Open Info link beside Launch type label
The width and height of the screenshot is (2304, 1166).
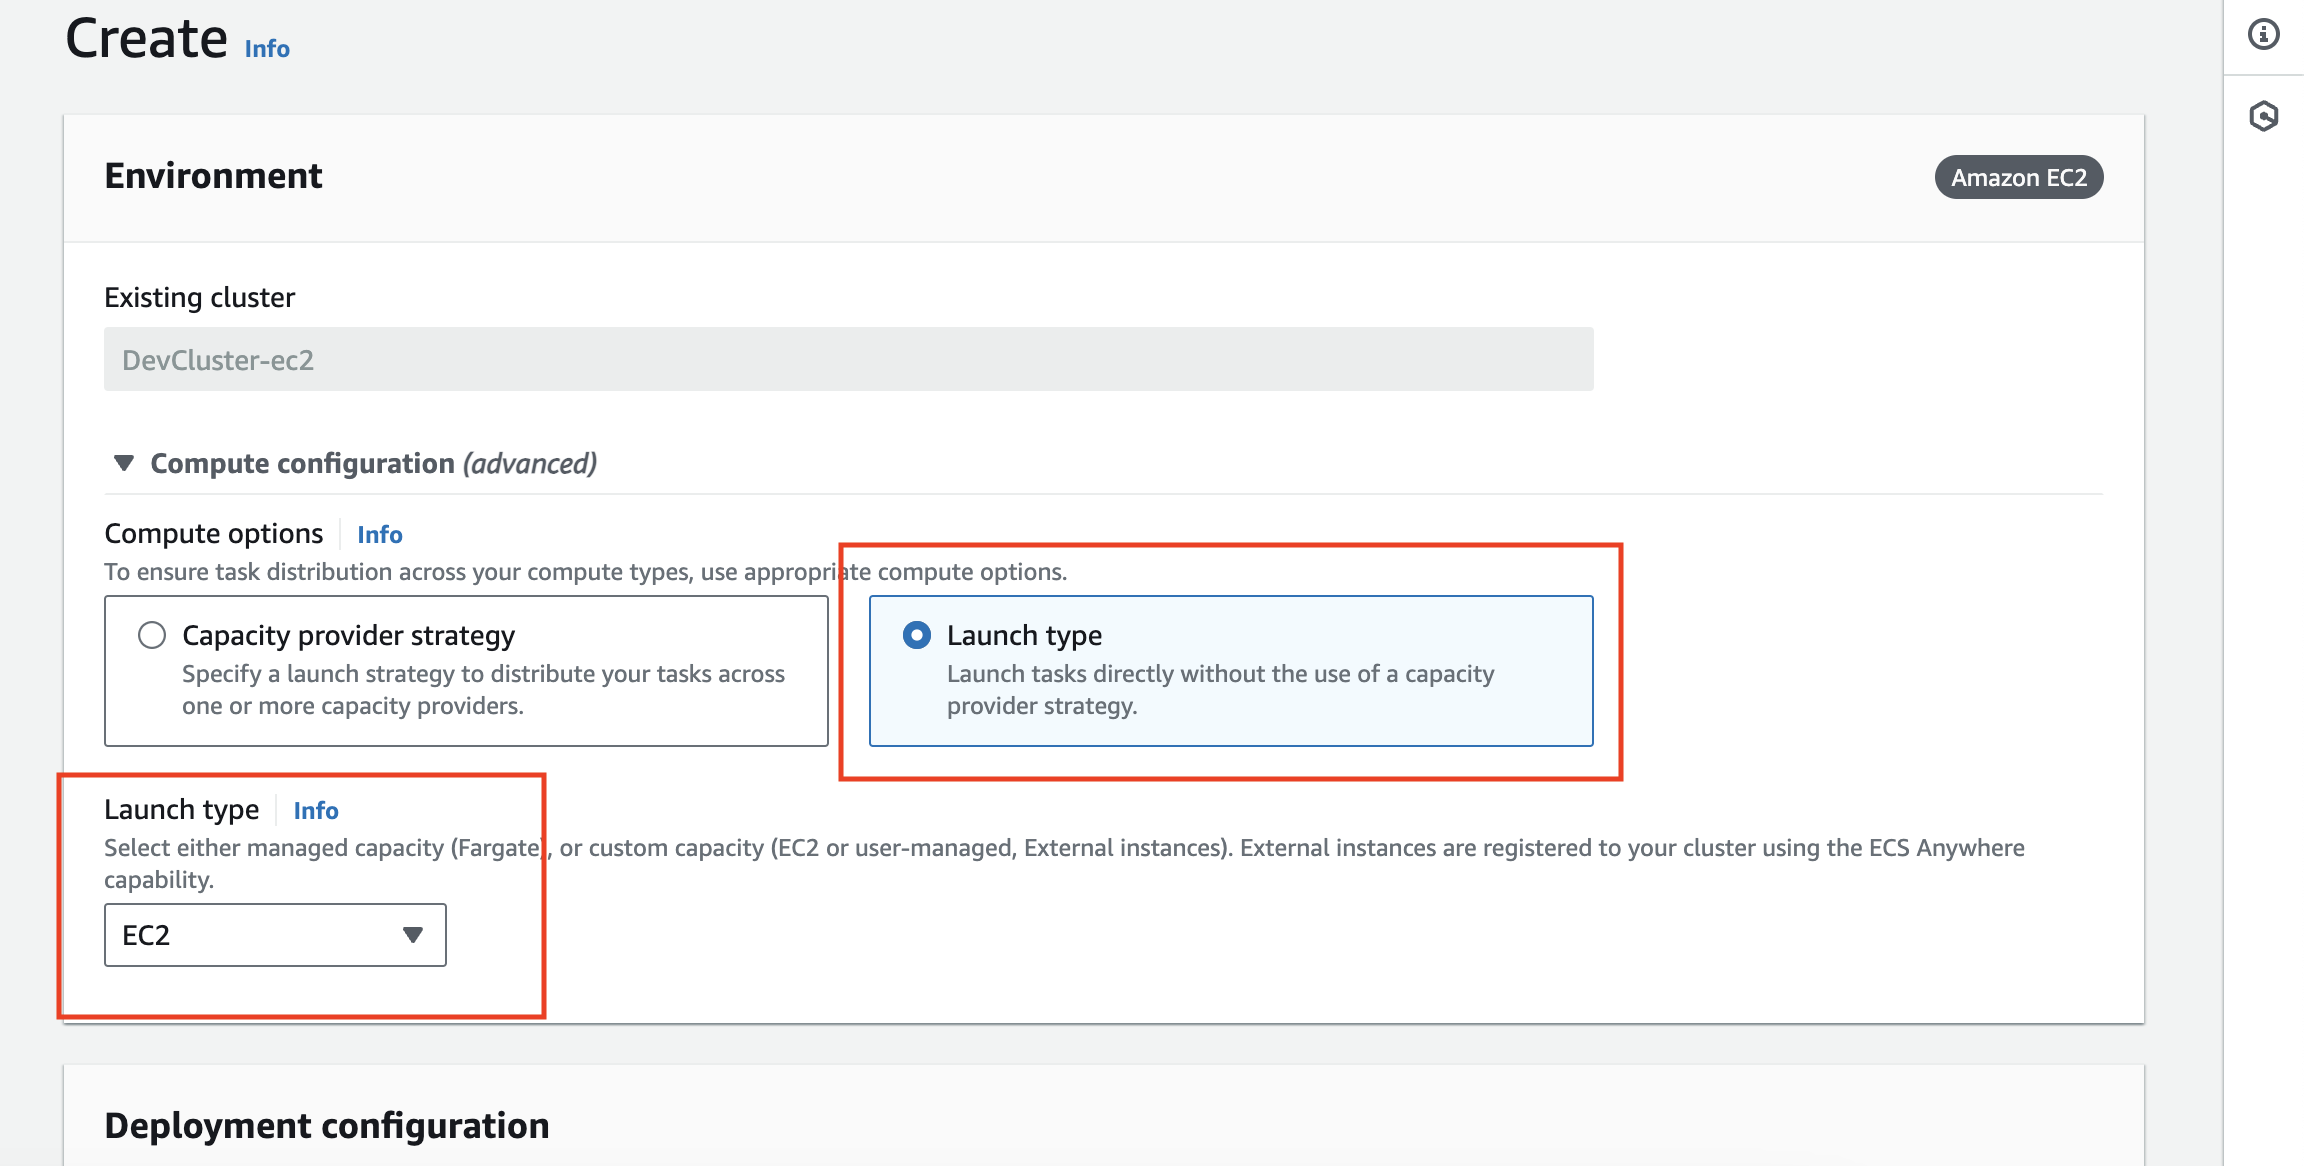[x=315, y=811]
